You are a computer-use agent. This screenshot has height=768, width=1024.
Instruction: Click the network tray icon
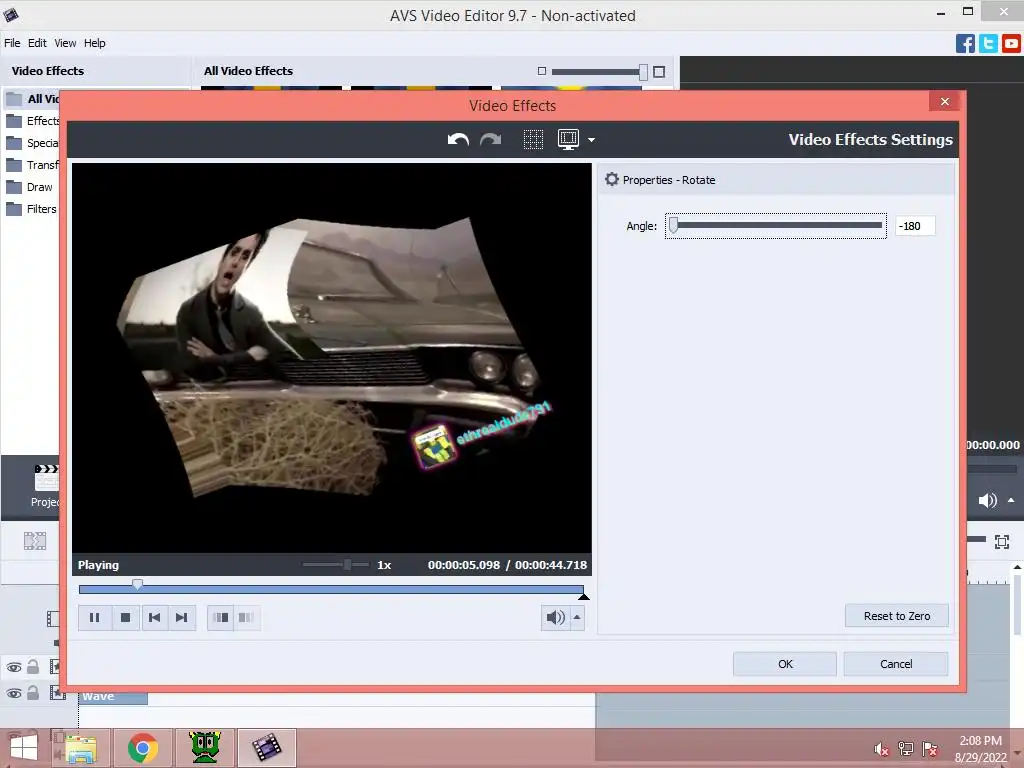tap(905, 749)
